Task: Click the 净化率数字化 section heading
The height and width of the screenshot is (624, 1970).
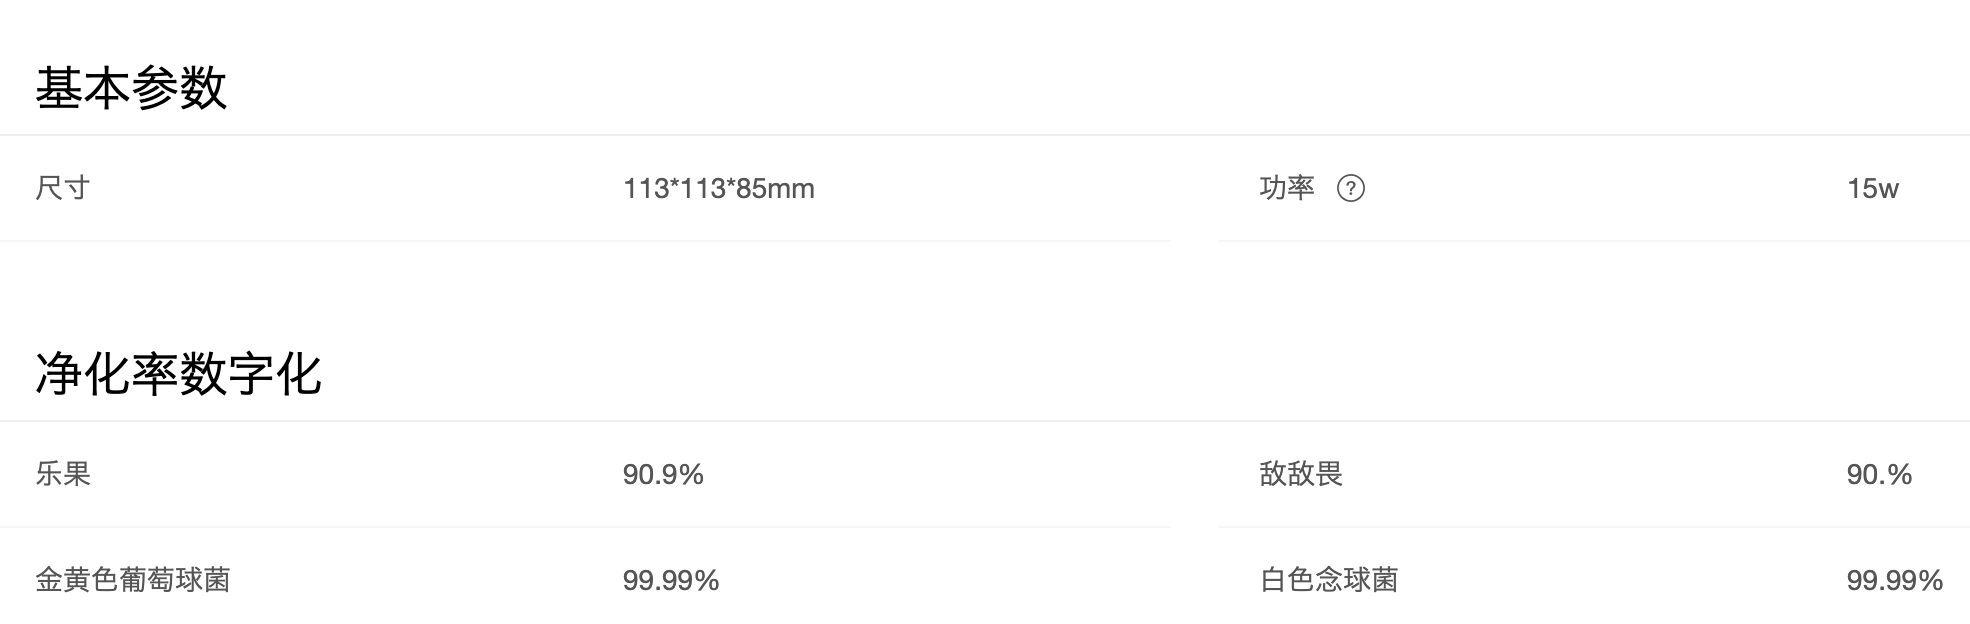Action: click(x=178, y=374)
